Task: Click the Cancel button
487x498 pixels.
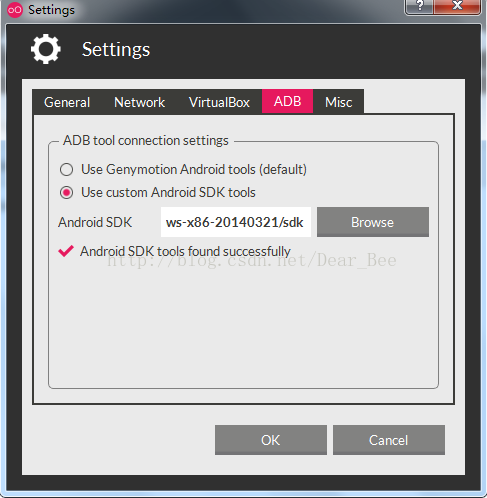Action: tap(389, 440)
